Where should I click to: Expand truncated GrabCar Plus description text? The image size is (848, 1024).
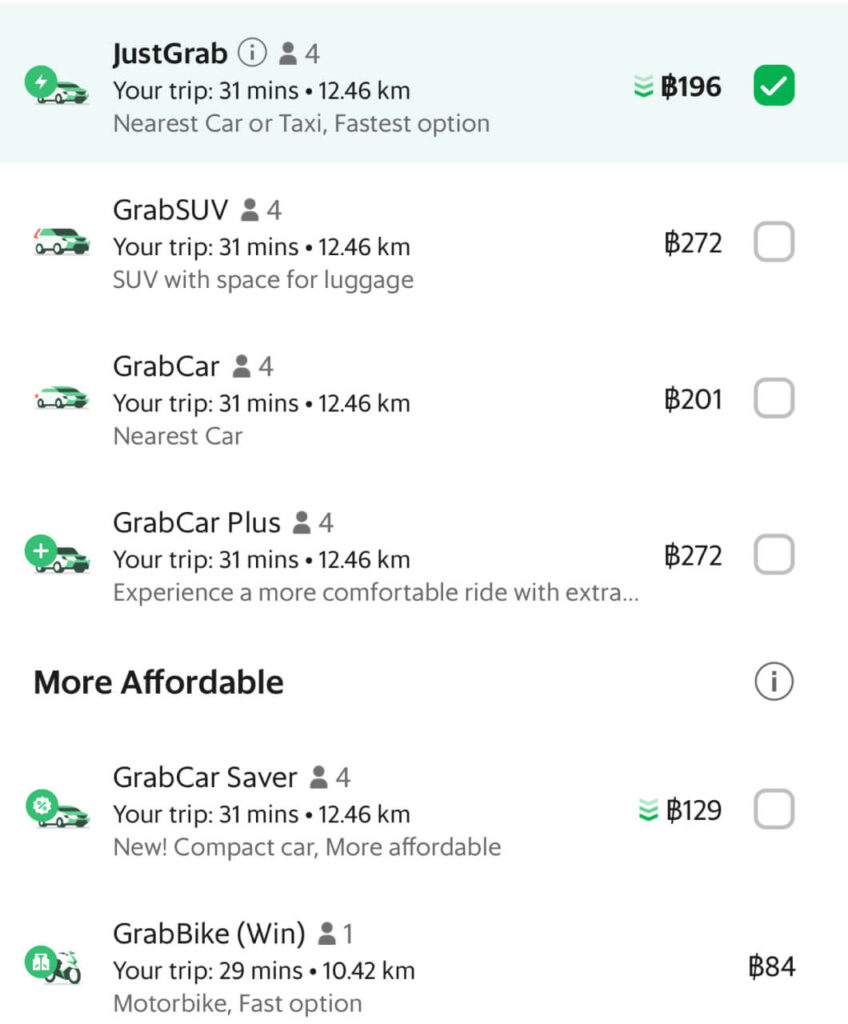376,592
